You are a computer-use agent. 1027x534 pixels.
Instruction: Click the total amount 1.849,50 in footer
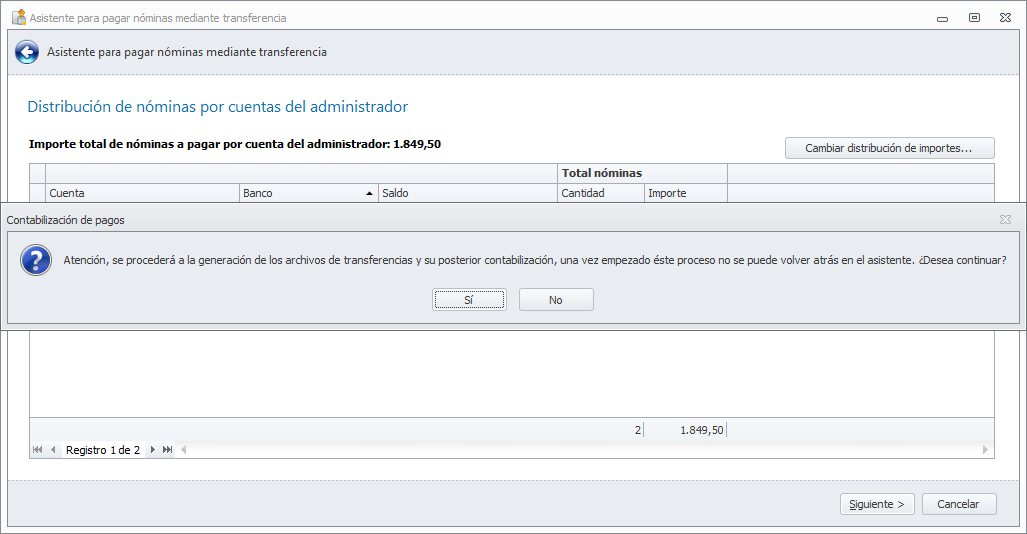[701, 430]
